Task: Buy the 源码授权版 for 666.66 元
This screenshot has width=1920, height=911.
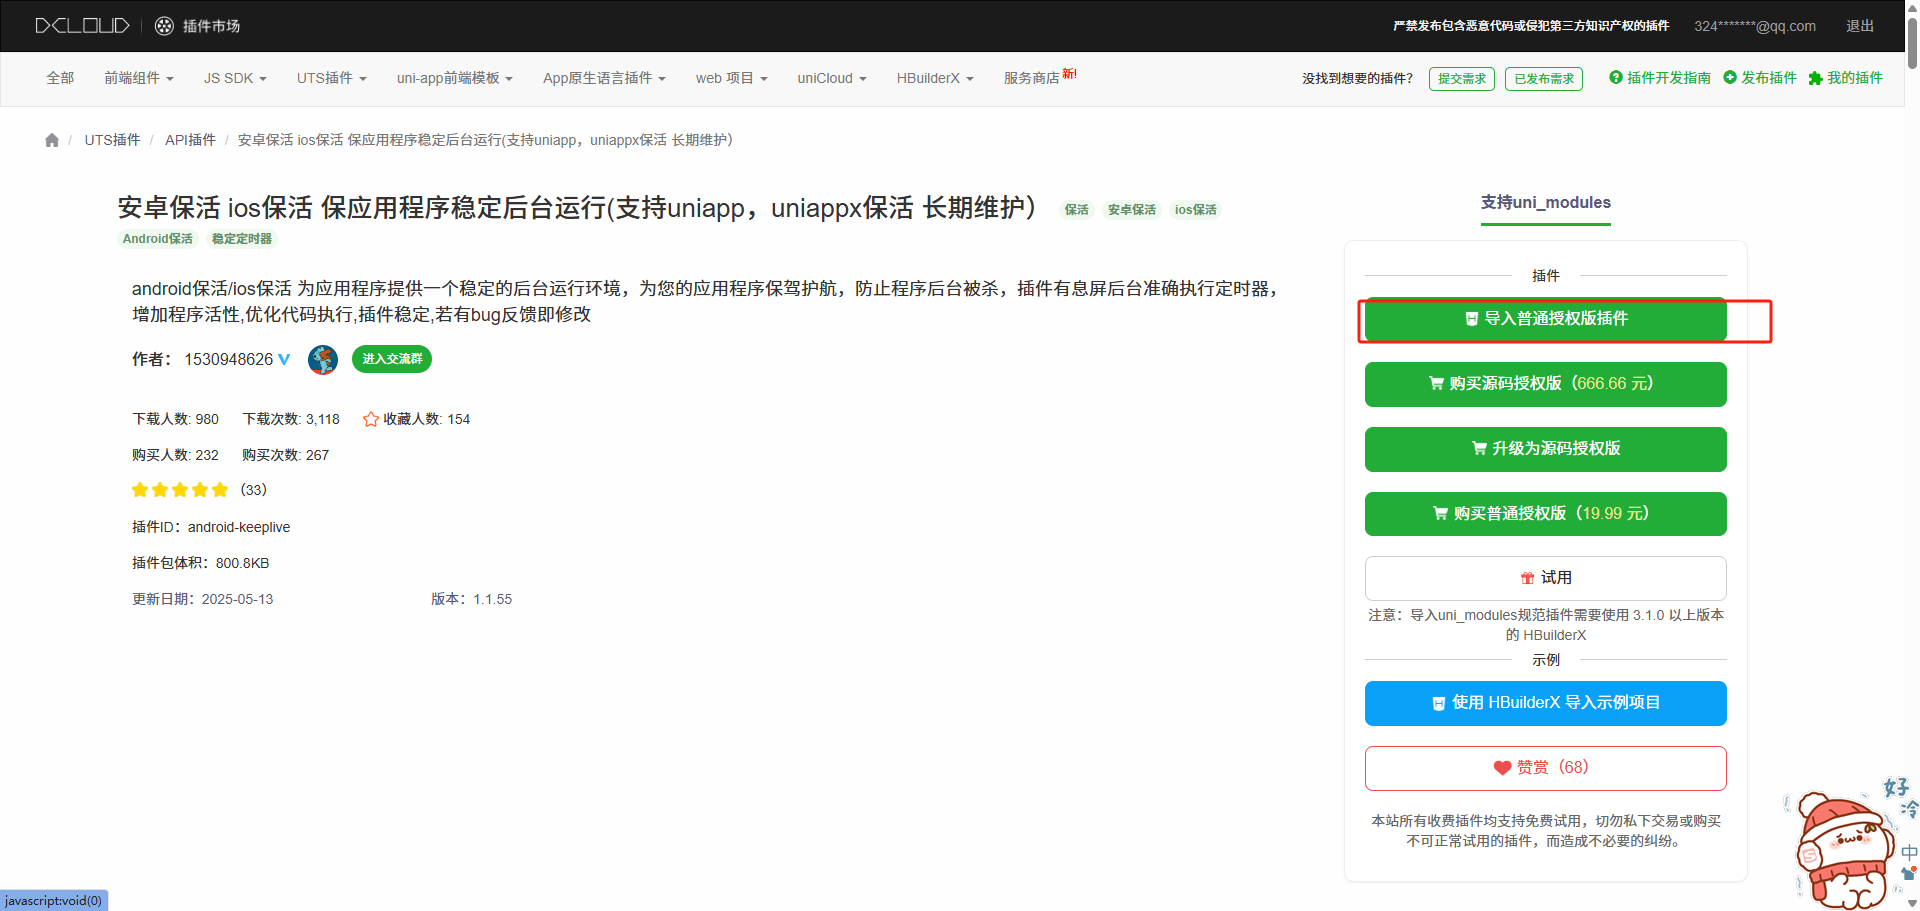Action: pos(1546,384)
